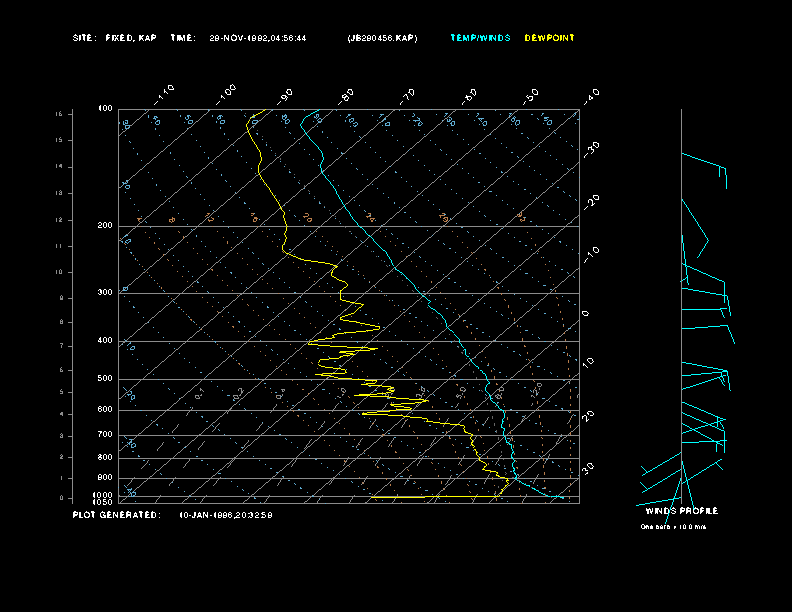Click the -70 temperature axis label

click(x=407, y=95)
